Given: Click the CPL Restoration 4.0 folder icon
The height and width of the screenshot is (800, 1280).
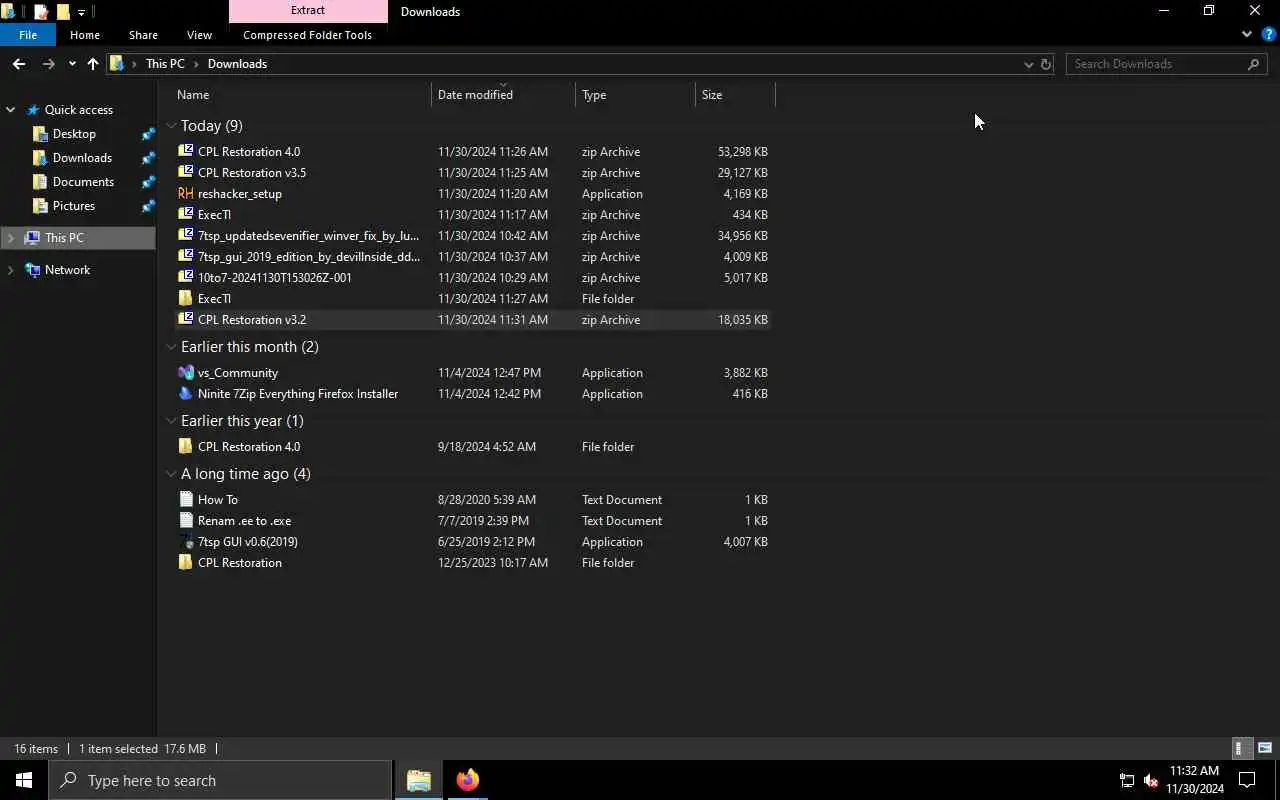Looking at the screenshot, I should click(185, 446).
